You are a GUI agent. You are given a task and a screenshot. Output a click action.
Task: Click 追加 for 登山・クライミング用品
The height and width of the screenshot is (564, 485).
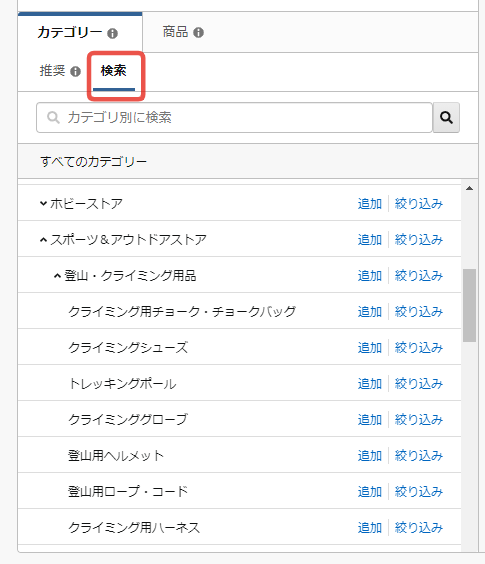370,276
